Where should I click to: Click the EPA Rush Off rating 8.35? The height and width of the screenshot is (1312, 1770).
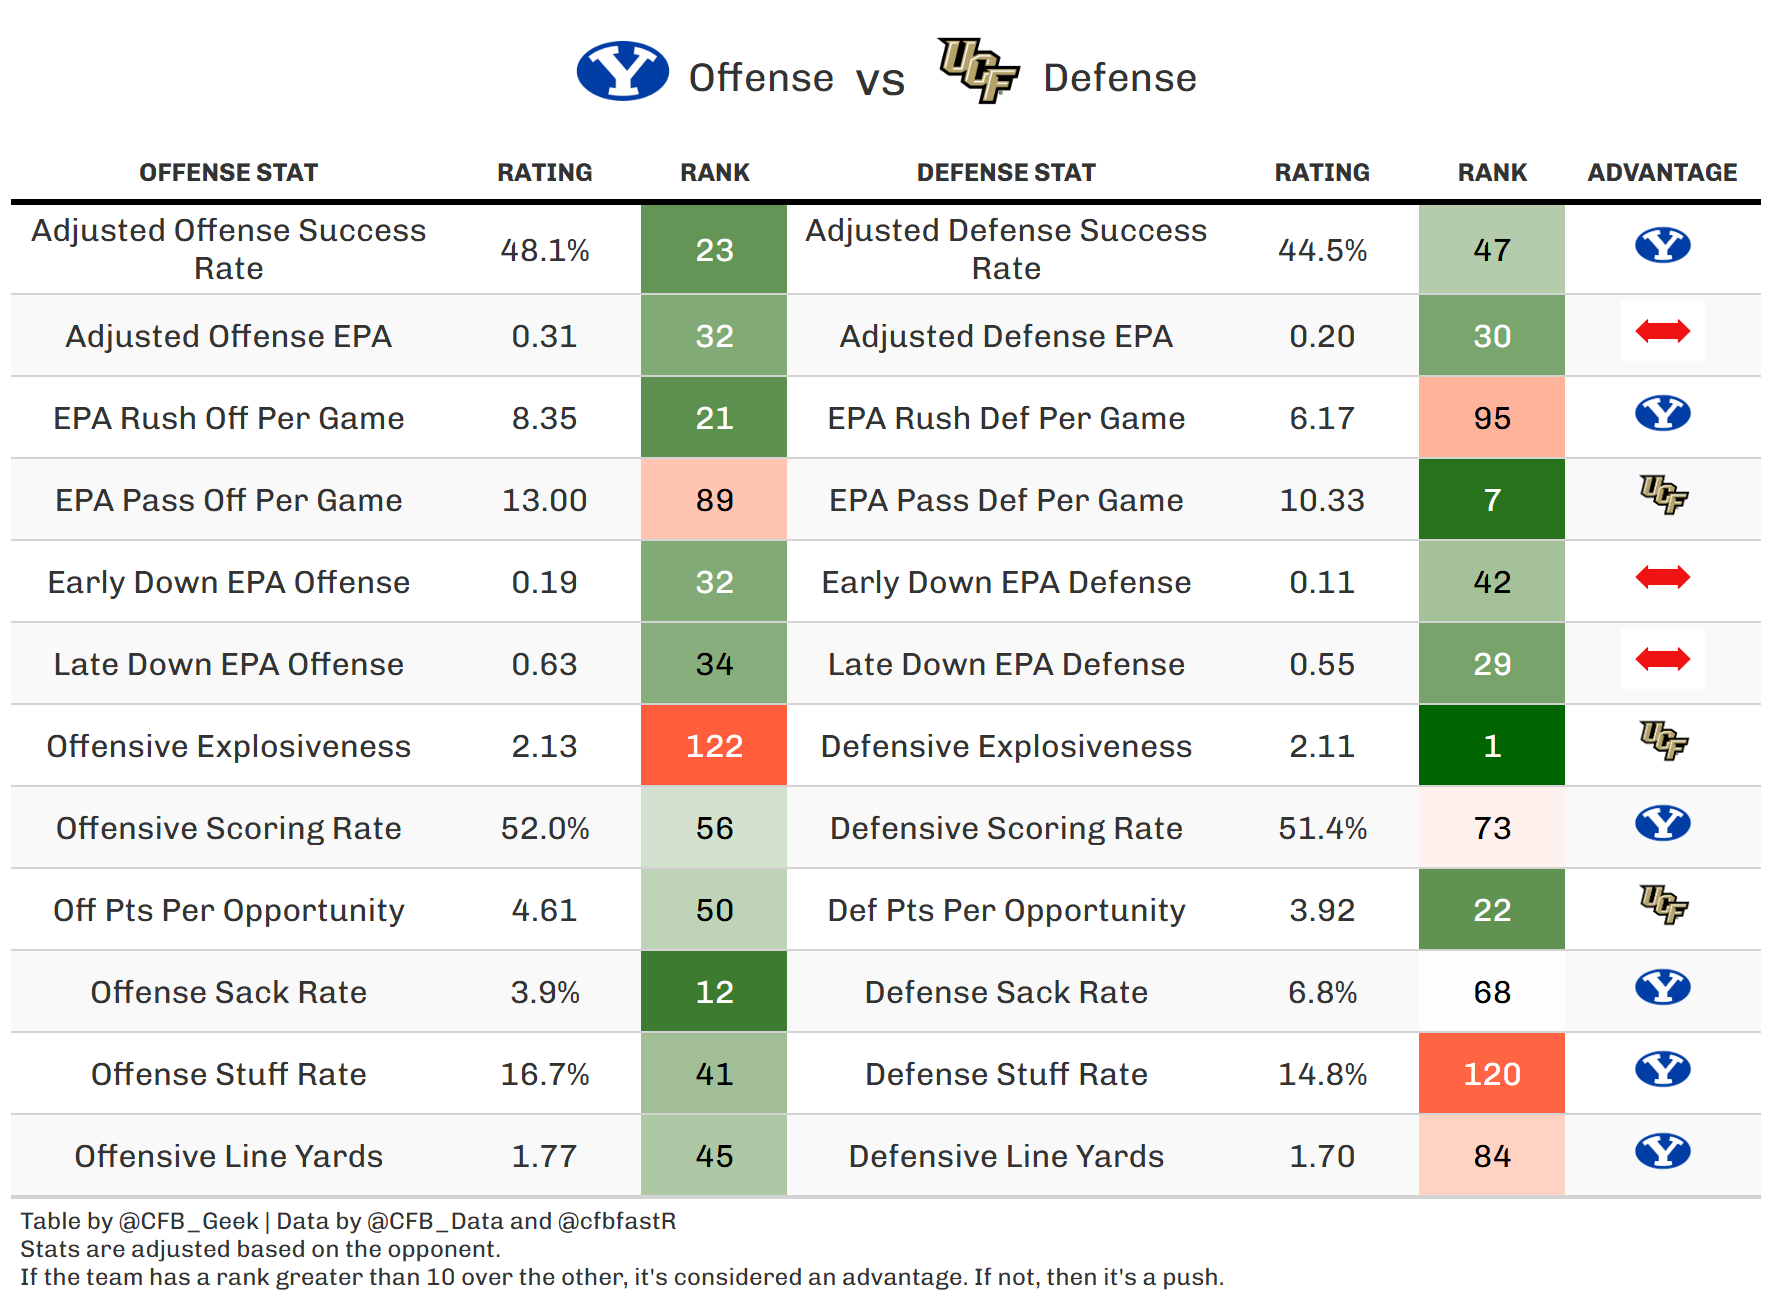pos(544,418)
